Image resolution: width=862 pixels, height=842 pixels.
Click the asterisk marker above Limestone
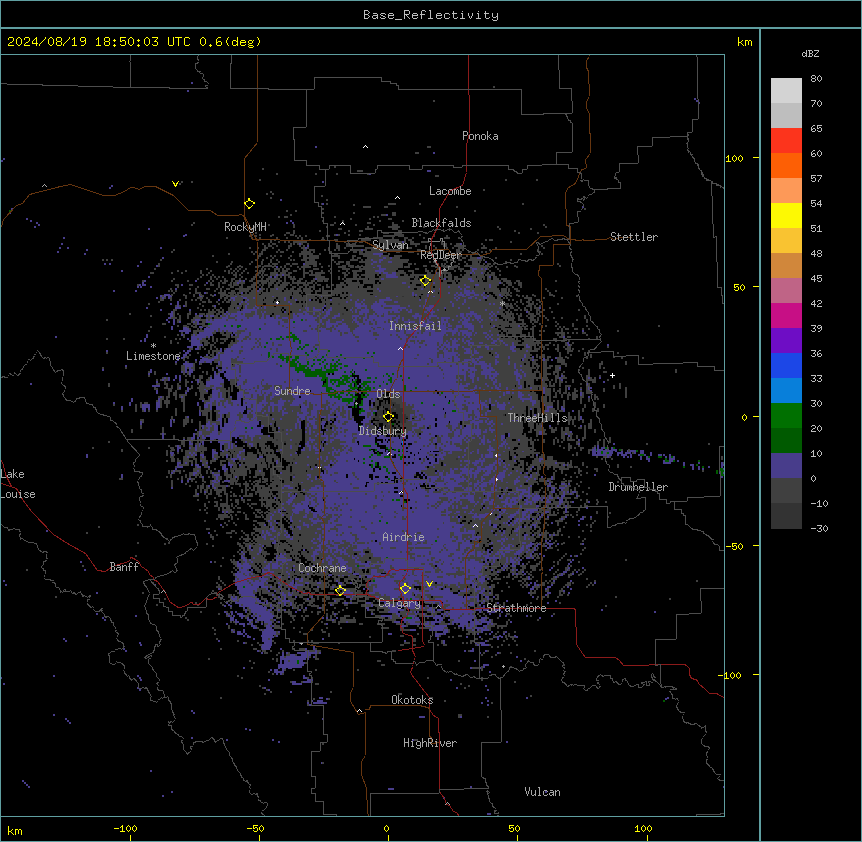point(153,346)
